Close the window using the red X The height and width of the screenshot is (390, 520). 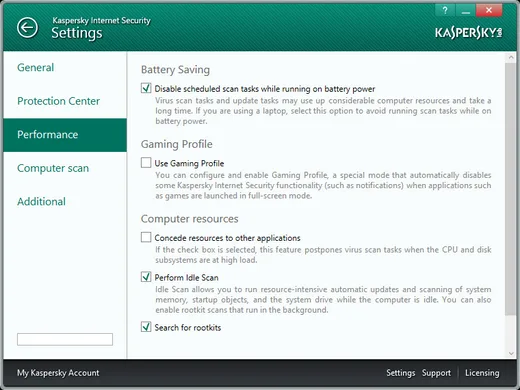pyautogui.click(x=489, y=10)
